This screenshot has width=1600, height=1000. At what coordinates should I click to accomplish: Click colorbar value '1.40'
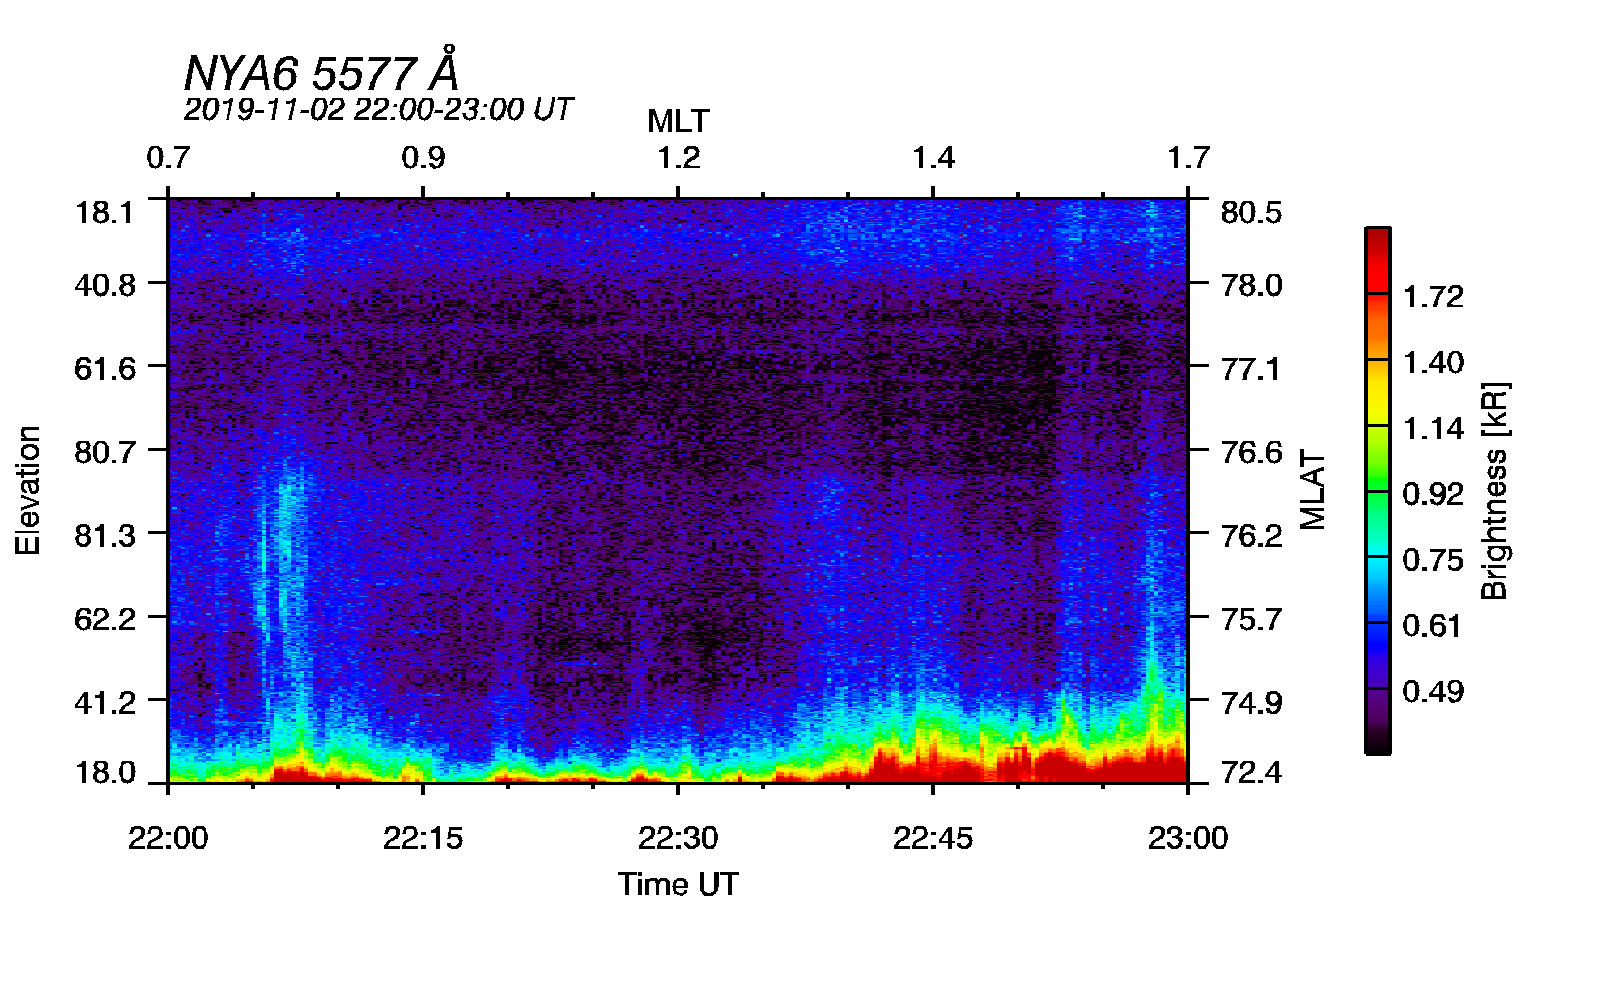click(x=1433, y=363)
